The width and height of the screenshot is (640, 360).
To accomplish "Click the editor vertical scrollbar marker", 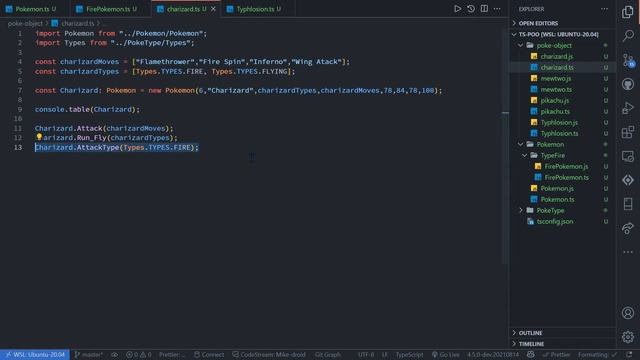I will pyautogui.click(x=505, y=113).
